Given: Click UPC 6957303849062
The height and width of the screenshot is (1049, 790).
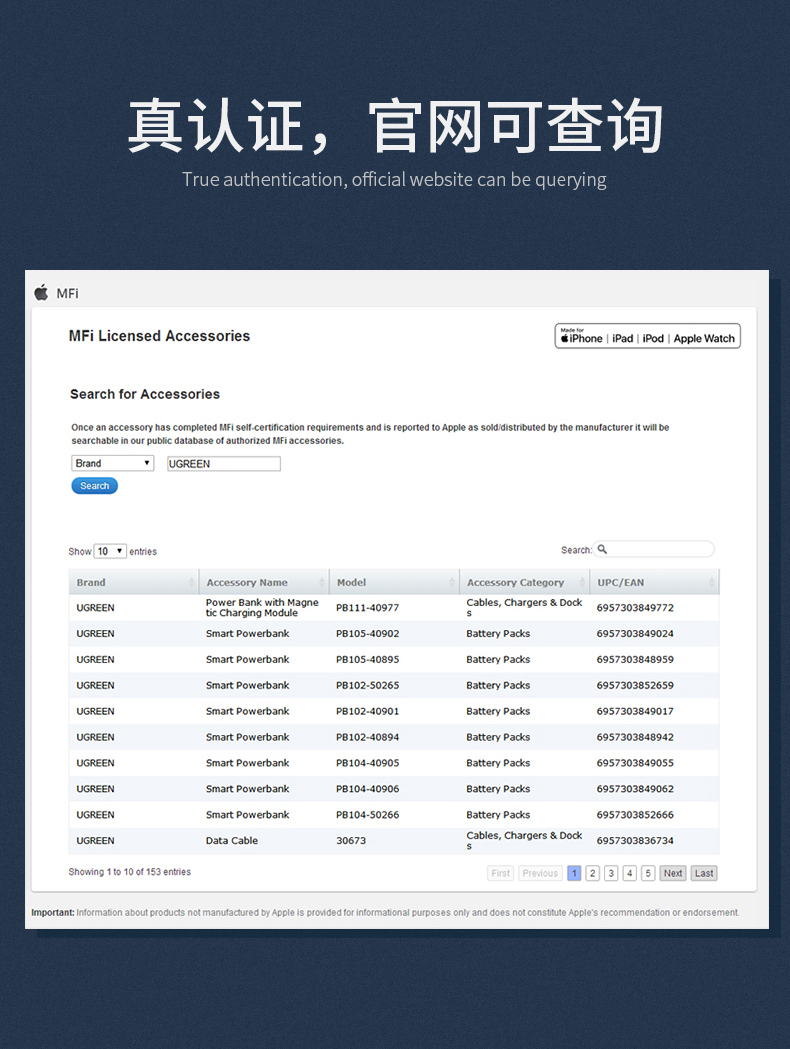Looking at the screenshot, I should (635, 789).
